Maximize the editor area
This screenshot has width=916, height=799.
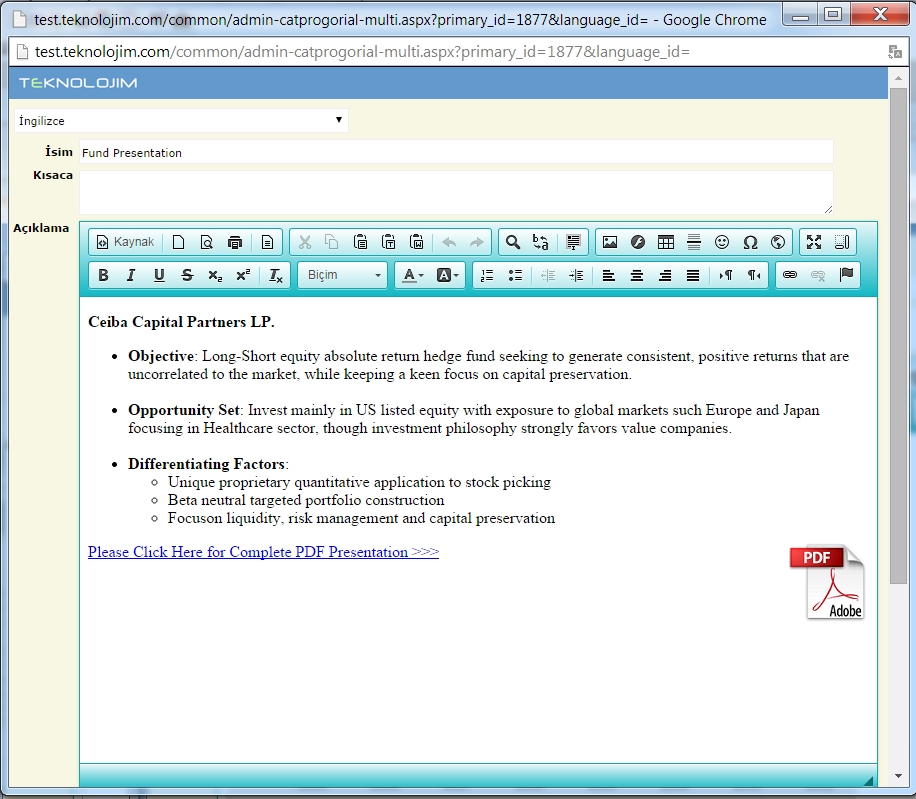point(814,242)
